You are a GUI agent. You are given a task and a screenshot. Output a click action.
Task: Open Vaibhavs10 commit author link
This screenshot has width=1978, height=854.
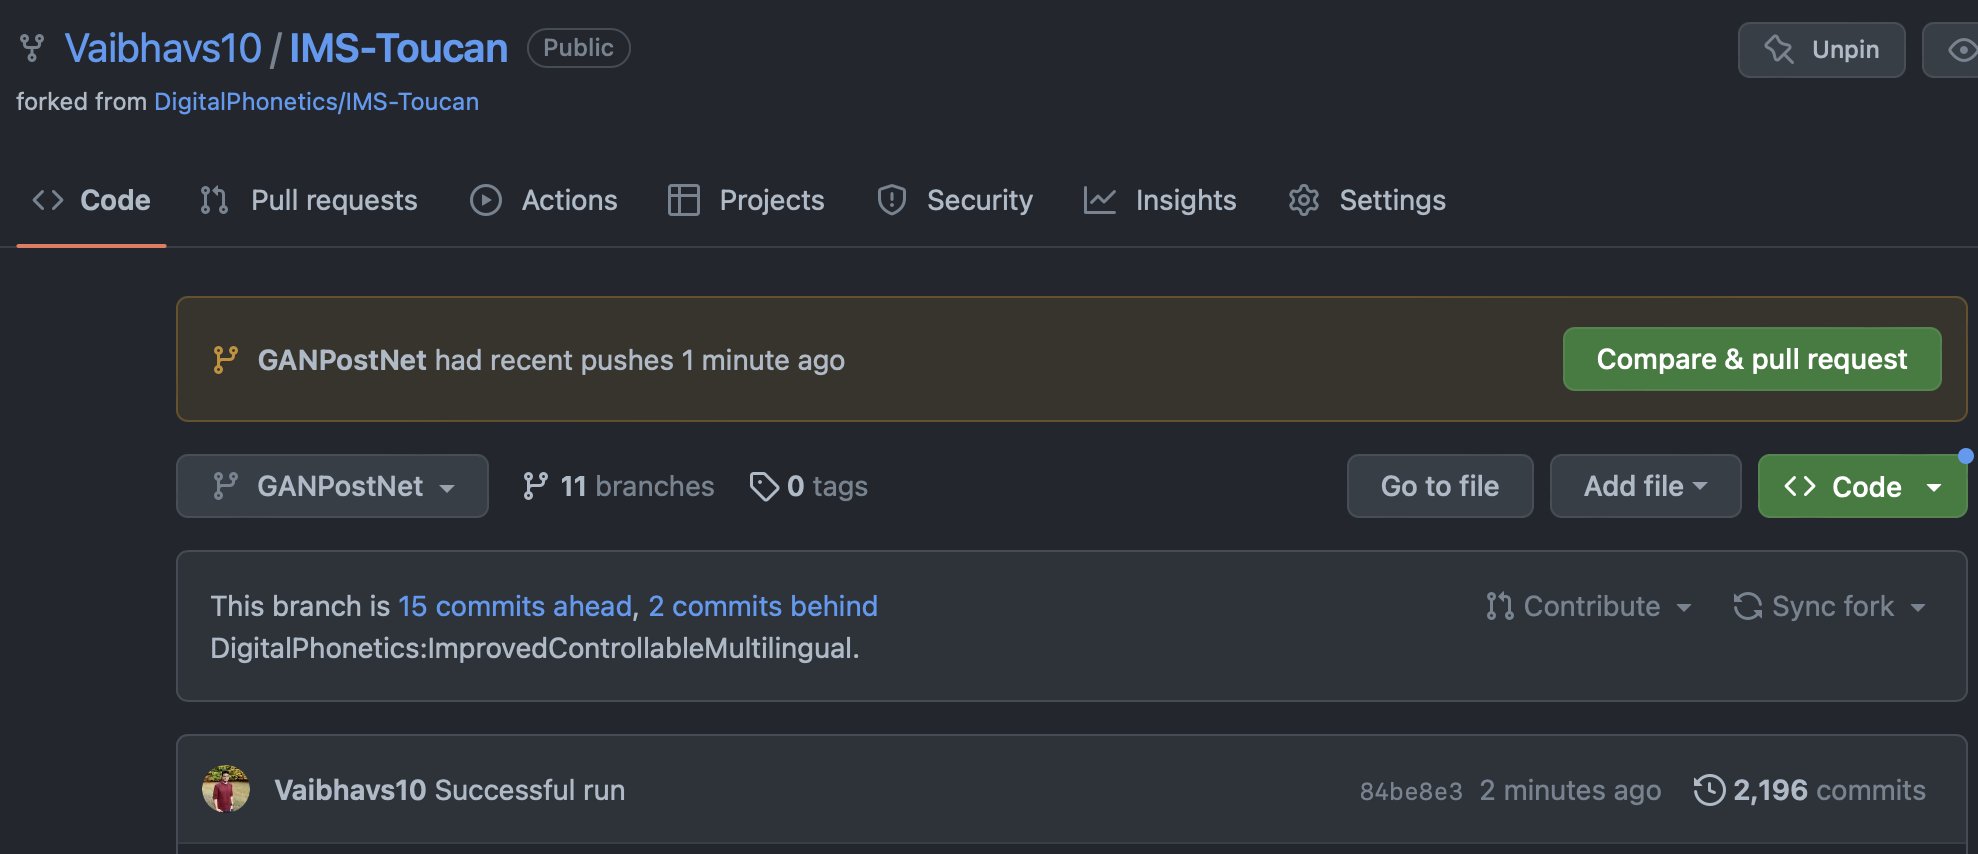tap(350, 790)
